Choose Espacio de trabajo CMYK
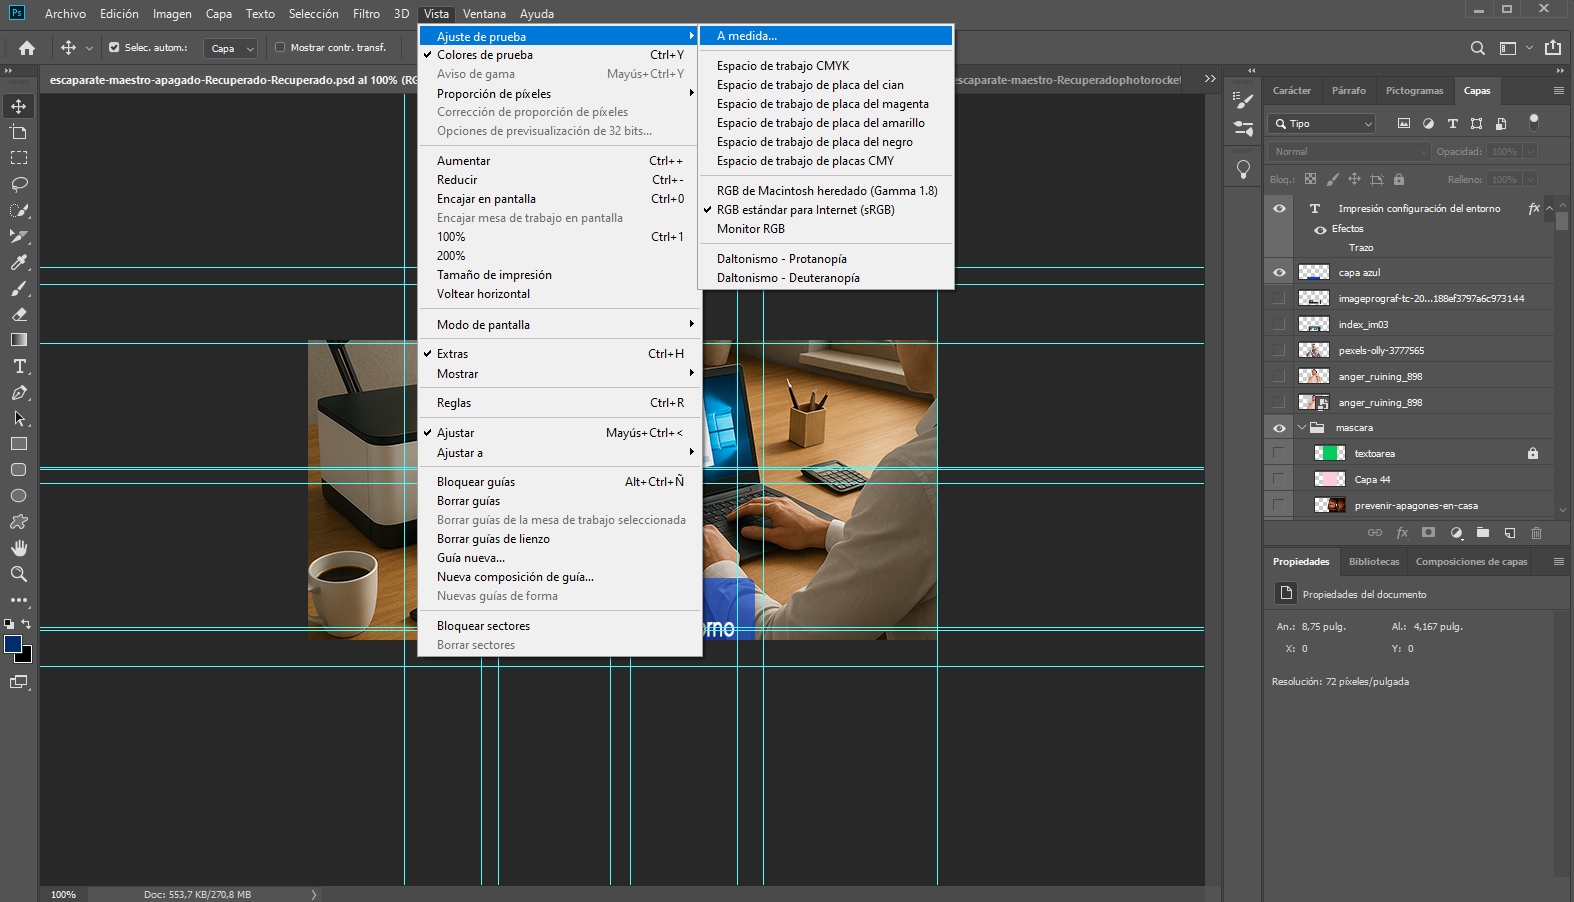This screenshot has height=902, width=1574. coord(782,66)
